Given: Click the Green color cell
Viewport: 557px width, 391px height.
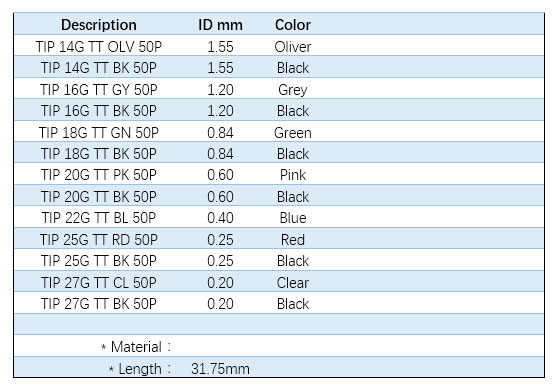Looking at the screenshot, I should click(x=293, y=132).
